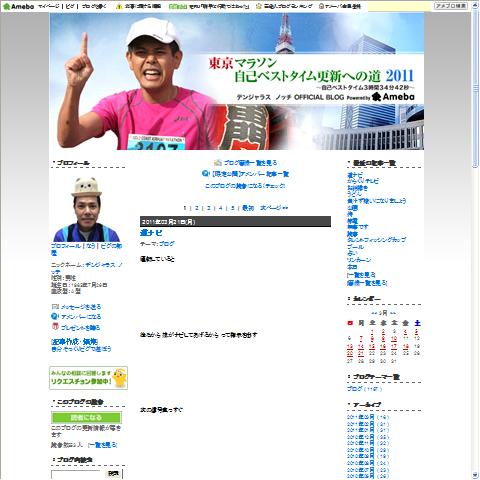This screenshot has height=480, width=480.
Task: Open the なう link under the profile photo
Action: pyautogui.click(x=91, y=246)
